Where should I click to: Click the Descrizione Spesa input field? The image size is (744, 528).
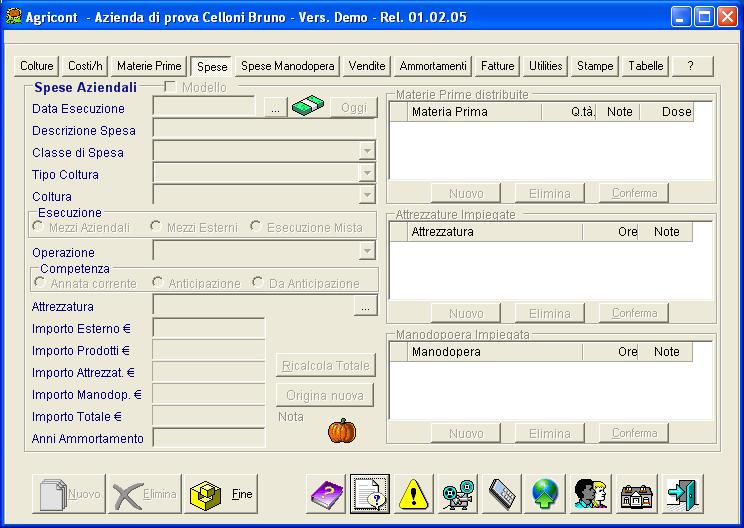(263, 129)
